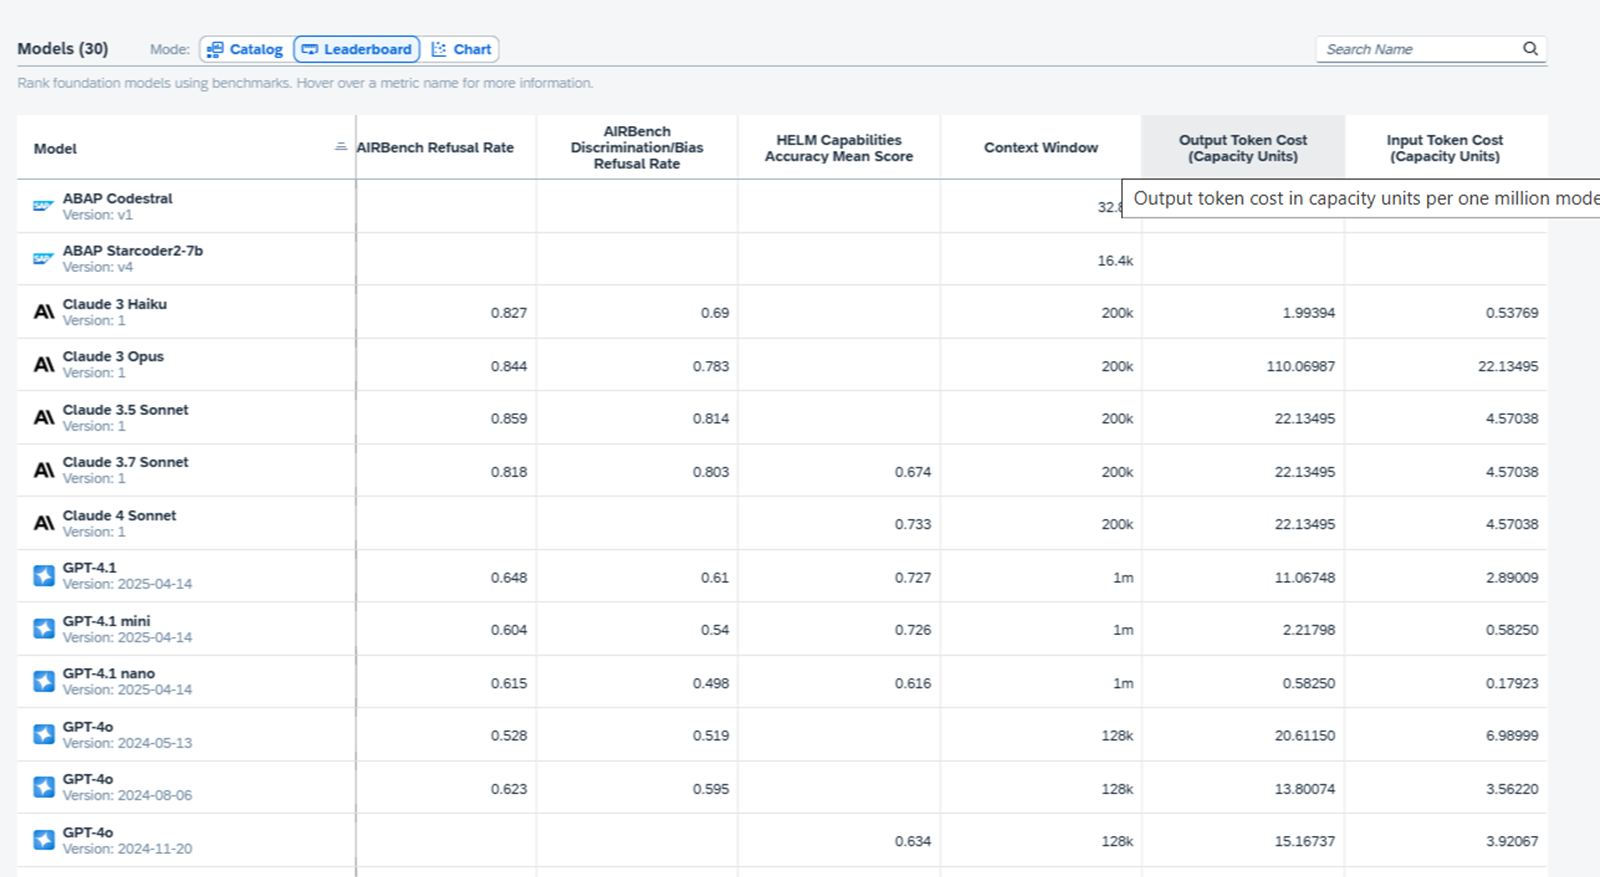The image size is (1600, 877).
Task: Click ABAP Starcoder2-7b context window 16.4k
Action: point(1115,261)
